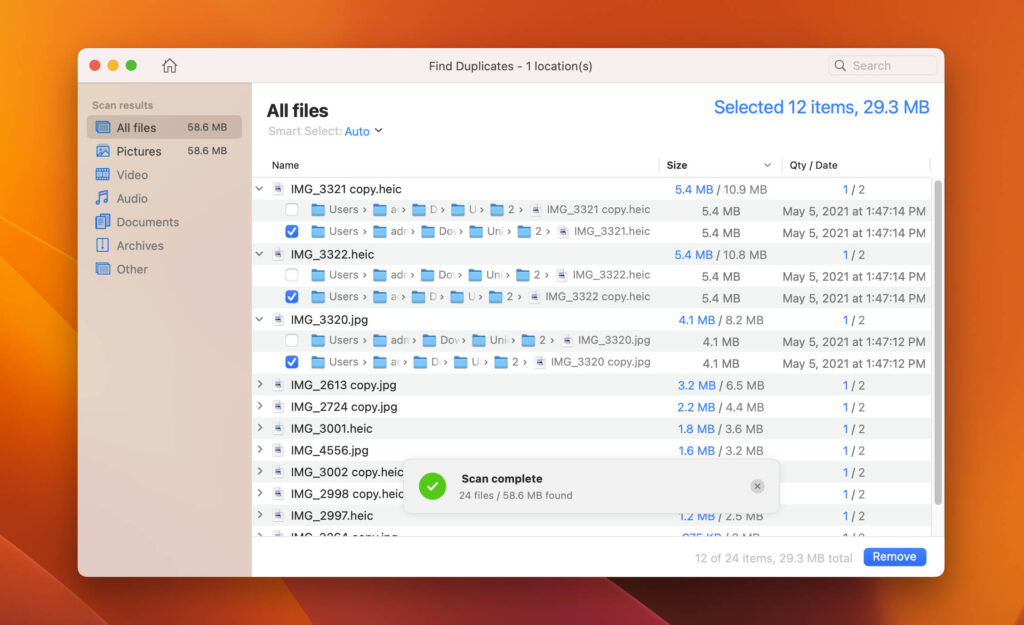The width and height of the screenshot is (1024, 625).
Task: Select the Audio category icon
Action: (x=102, y=198)
